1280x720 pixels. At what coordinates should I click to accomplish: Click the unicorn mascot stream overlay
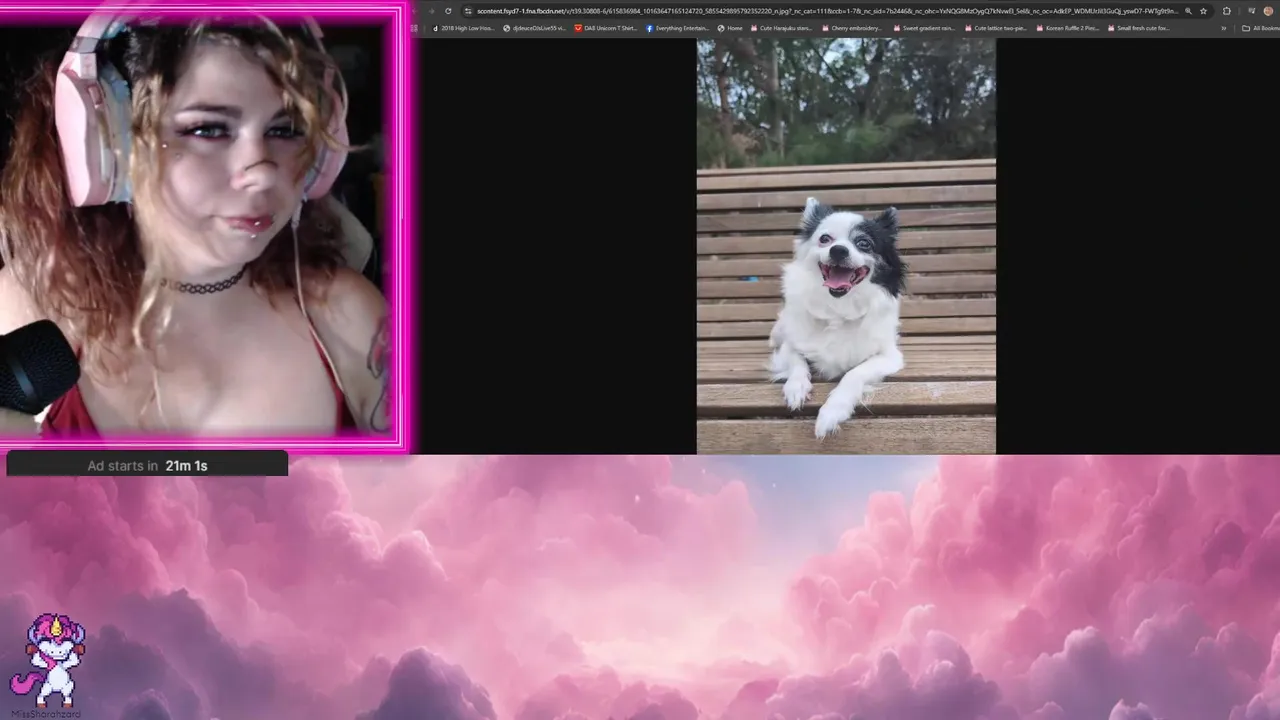(x=50, y=661)
